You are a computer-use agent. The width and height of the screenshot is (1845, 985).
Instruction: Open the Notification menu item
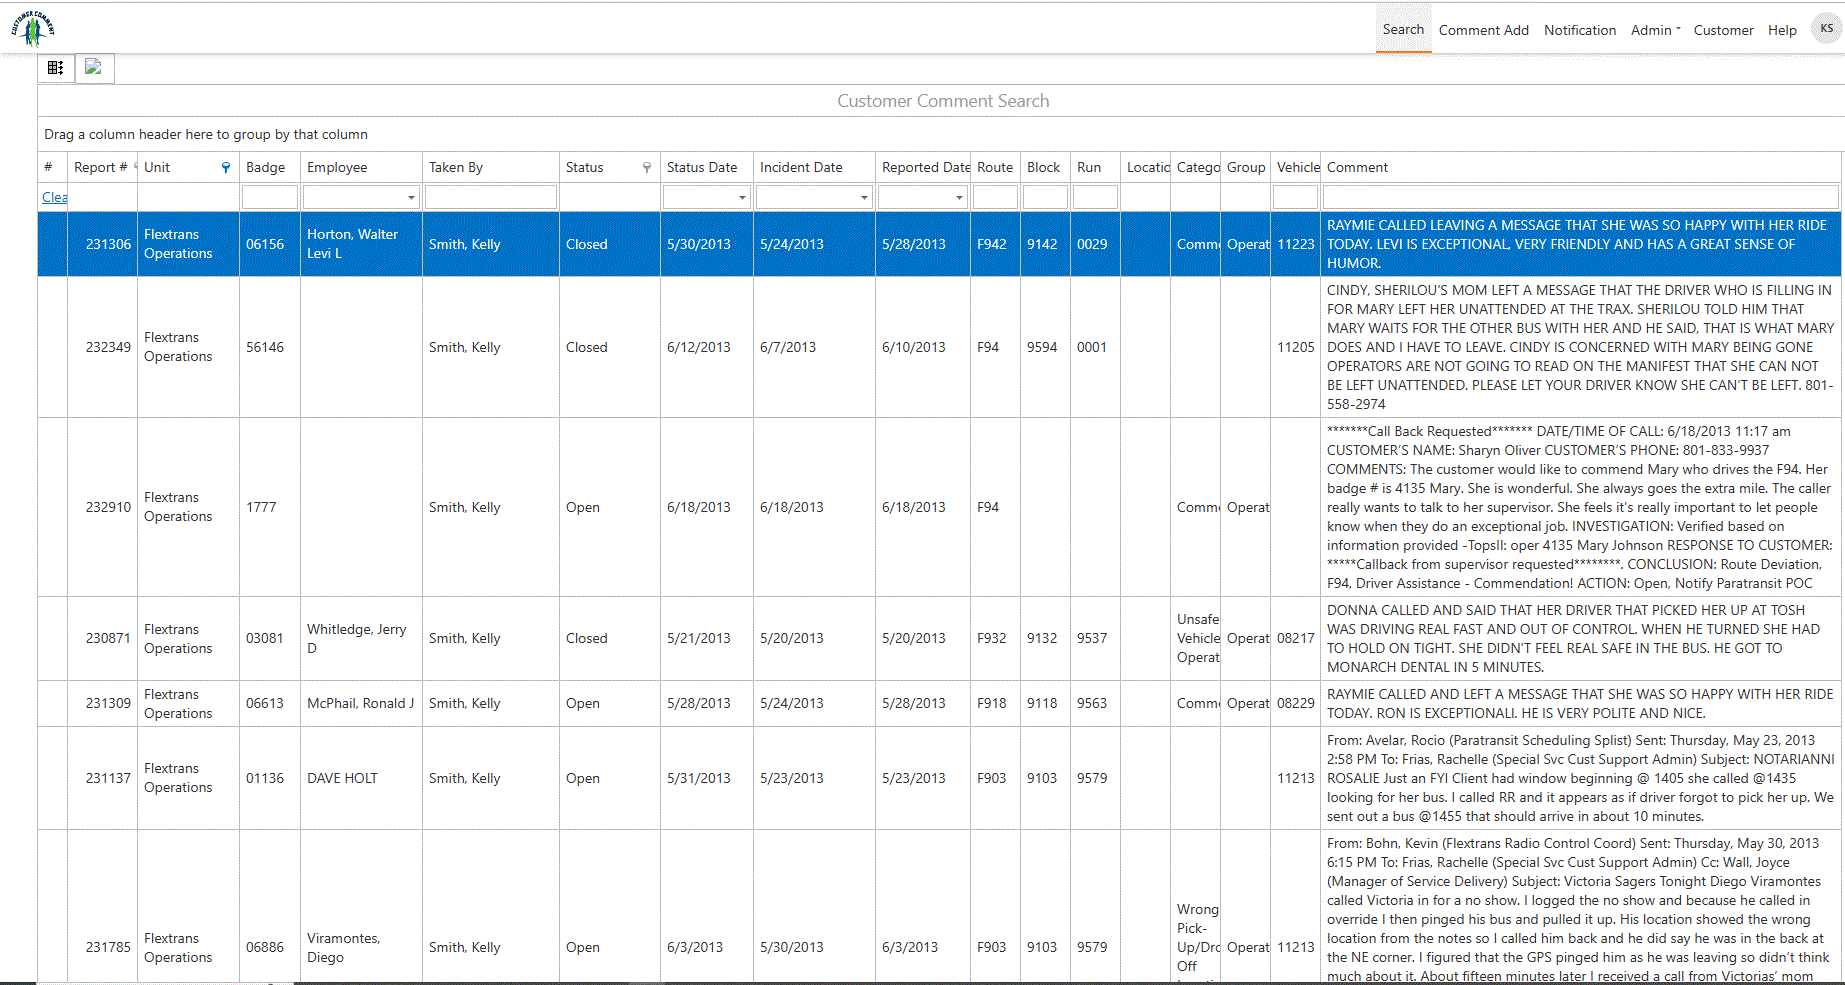tap(1579, 30)
